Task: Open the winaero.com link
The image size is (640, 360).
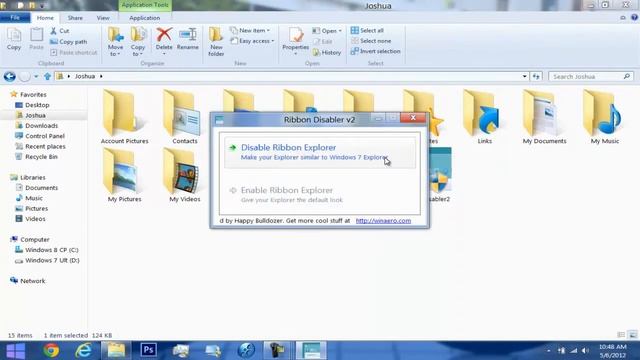Action: 383,220
